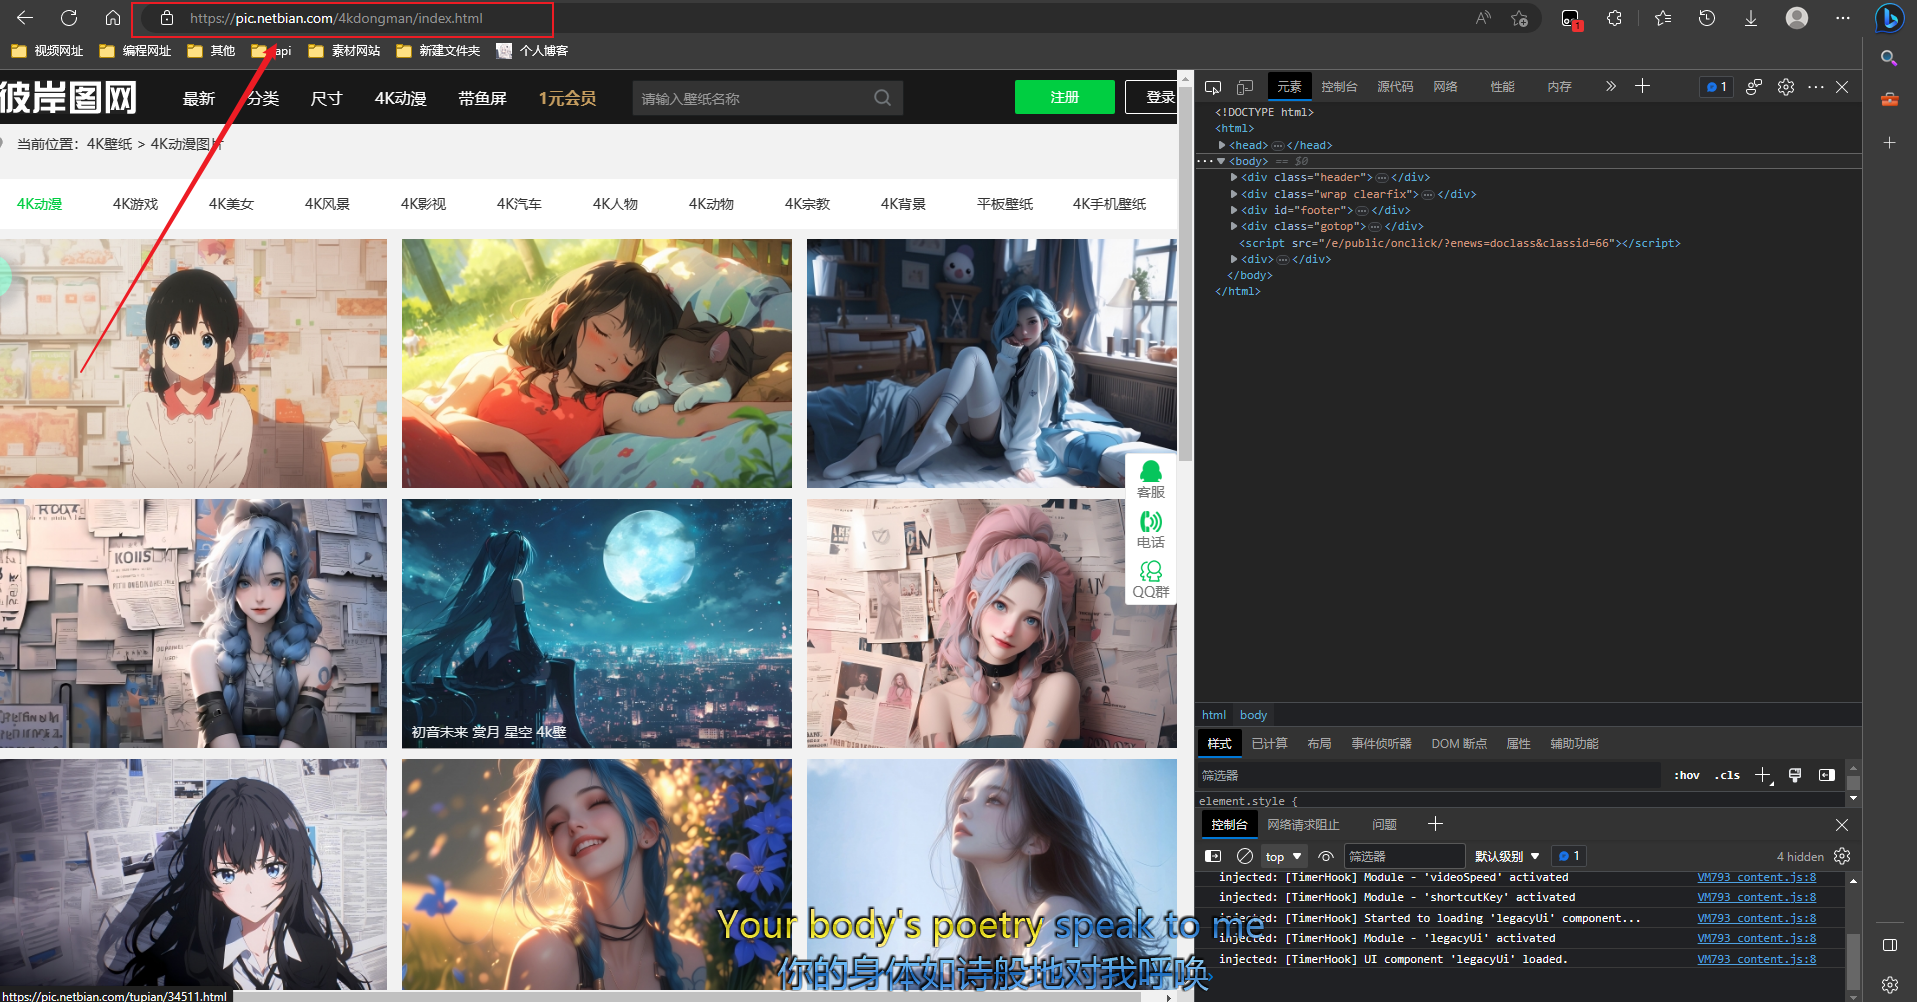This screenshot has width=1917, height=1002.
Task: Open the sleeping girl with cat thumbnail
Action: click(x=597, y=363)
